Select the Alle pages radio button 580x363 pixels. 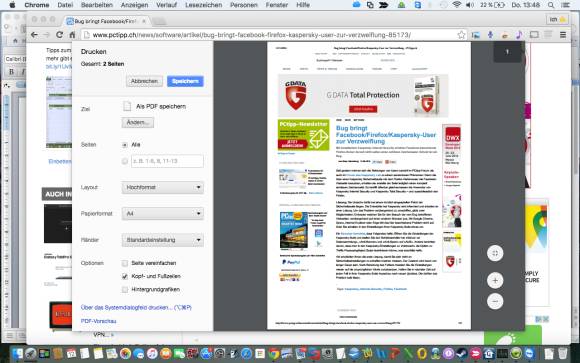125,145
